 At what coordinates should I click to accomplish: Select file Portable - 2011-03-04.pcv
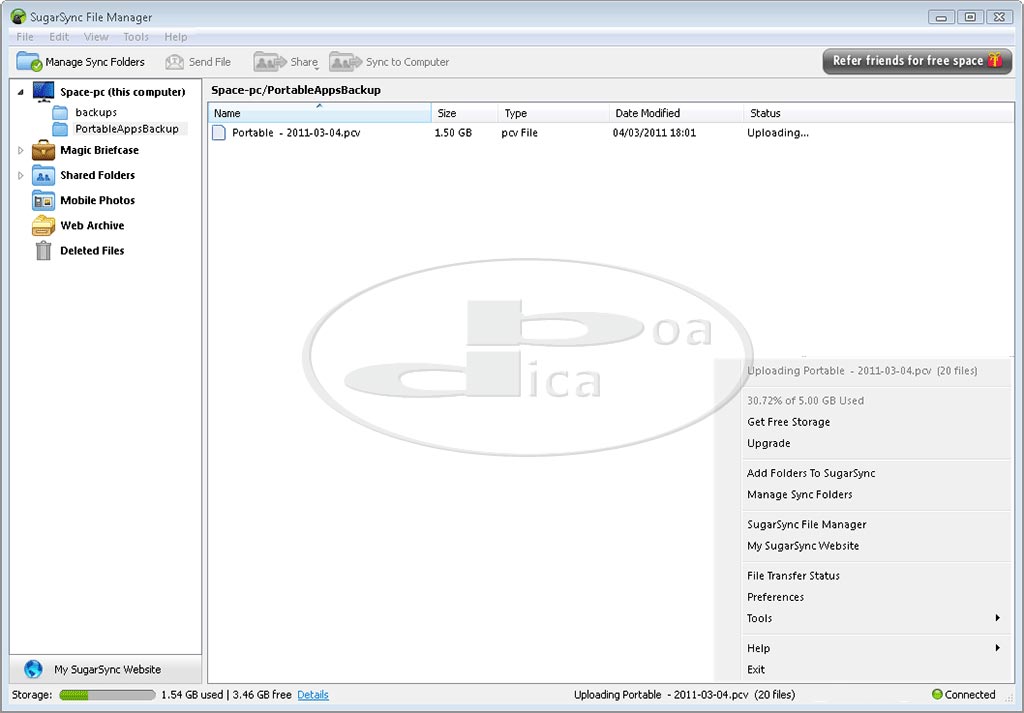[296, 133]
